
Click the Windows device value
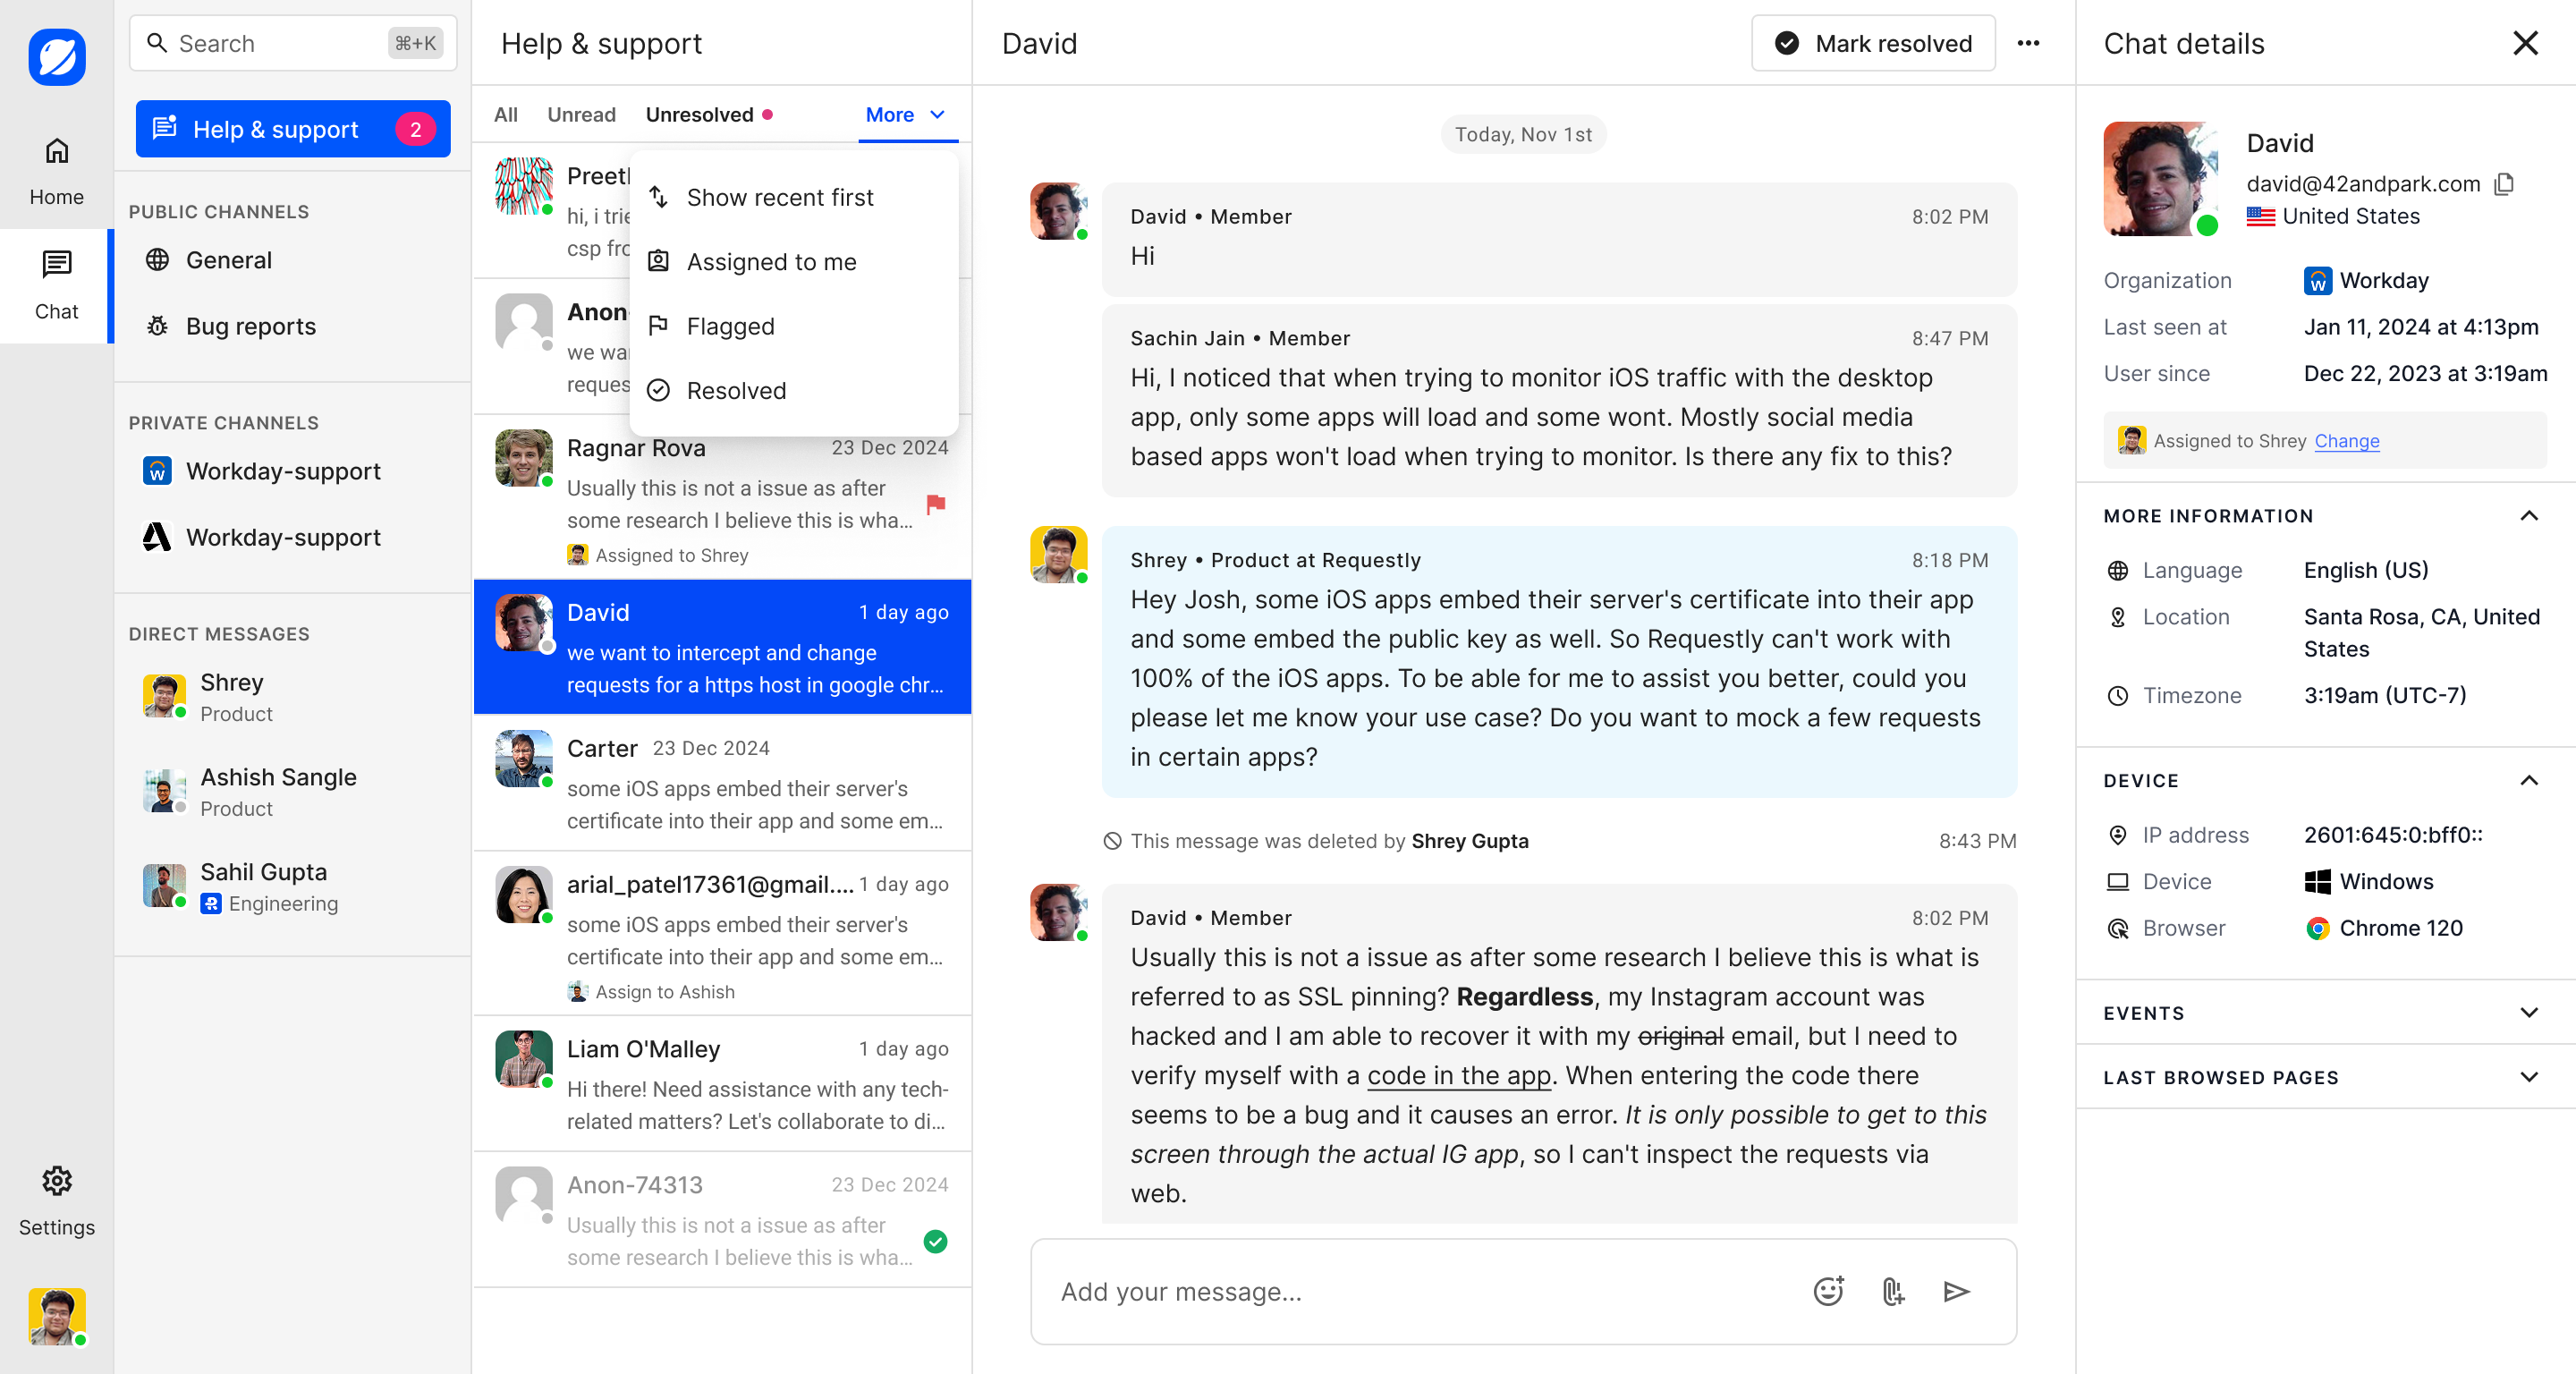pyautogui.click(x=2386, y=882)
